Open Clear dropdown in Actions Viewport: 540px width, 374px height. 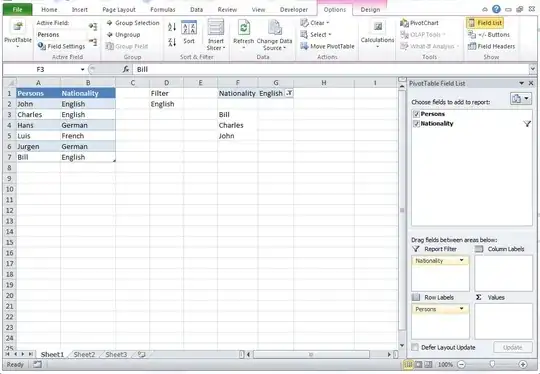(314, 23)
